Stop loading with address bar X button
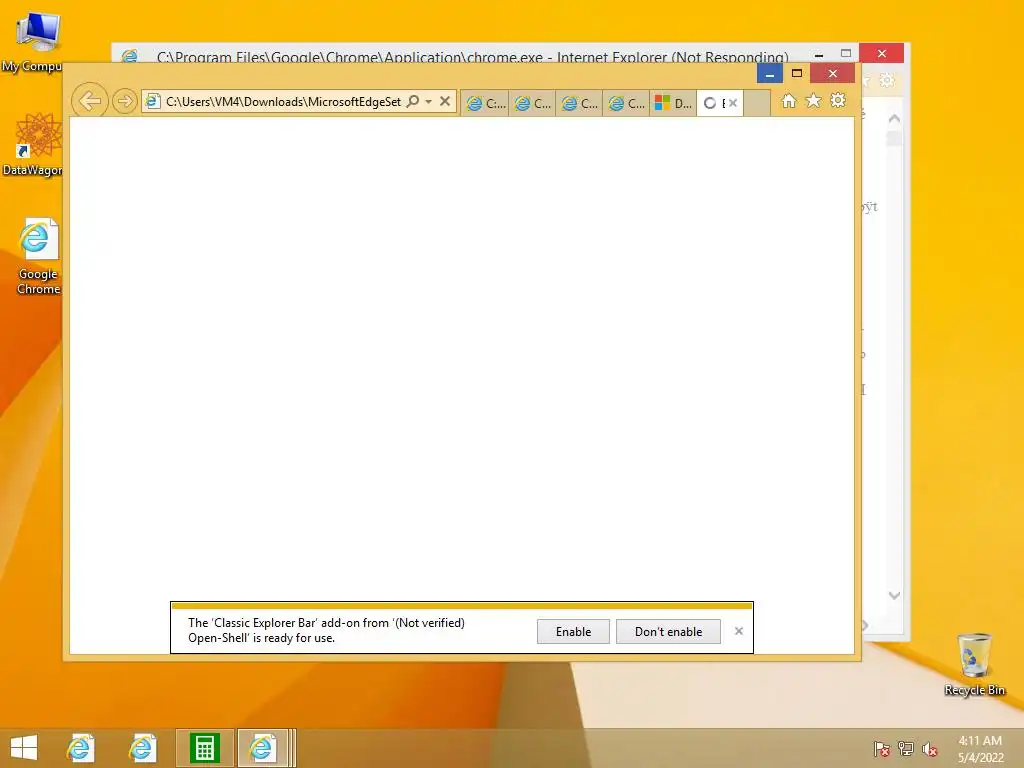This screenshot has height=768, width=1024. [445, 101]
